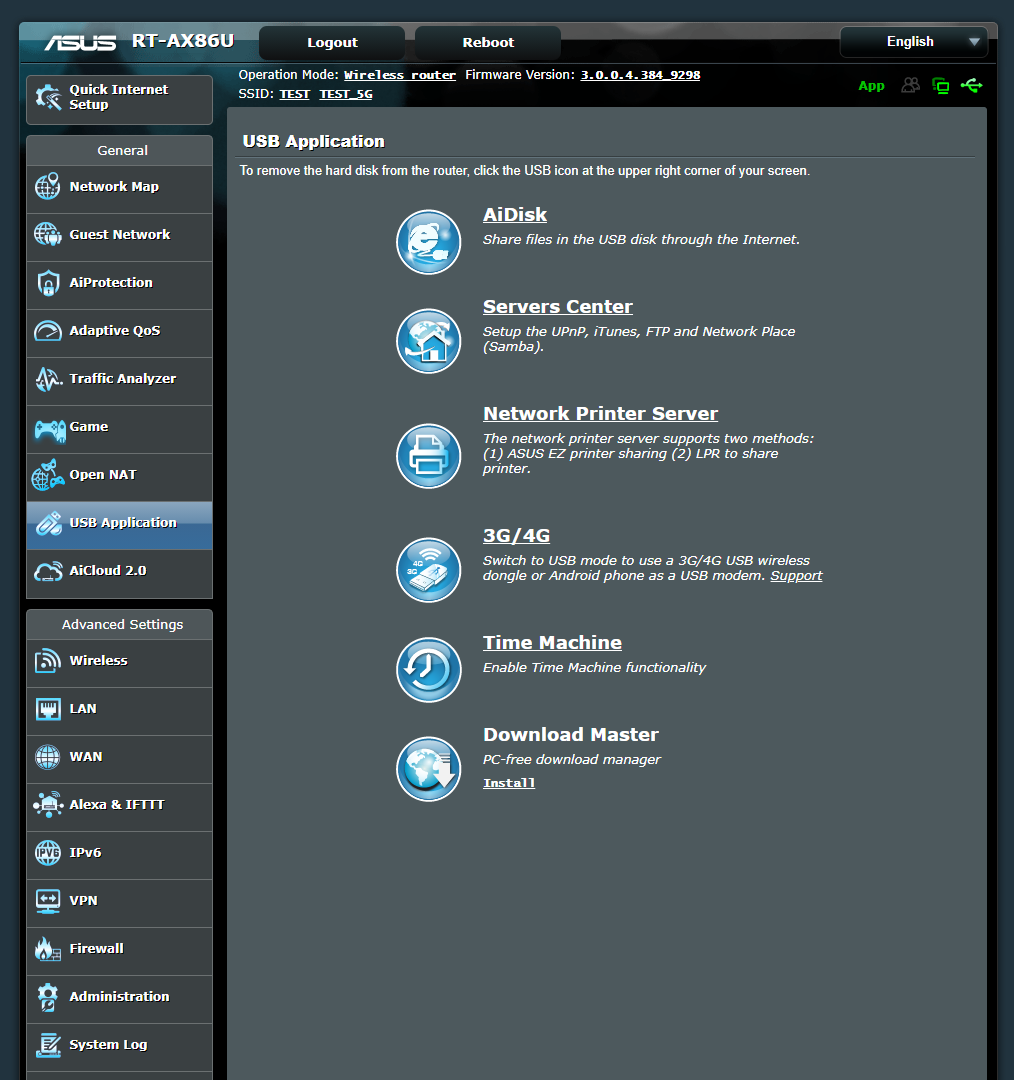Click the network clients monitor icon in header

pyautogui.click(x=940, y=85)
